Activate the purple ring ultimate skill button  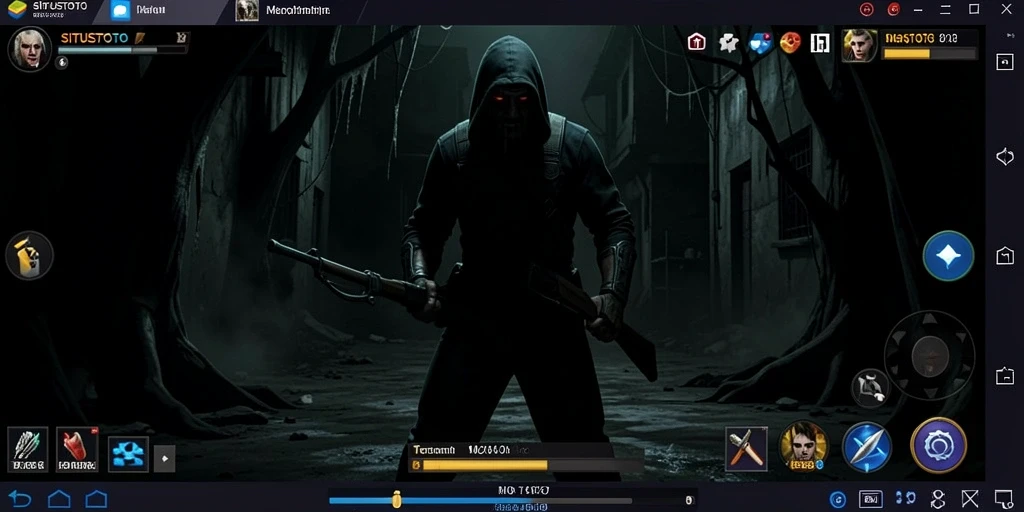[x=938, y=445]
